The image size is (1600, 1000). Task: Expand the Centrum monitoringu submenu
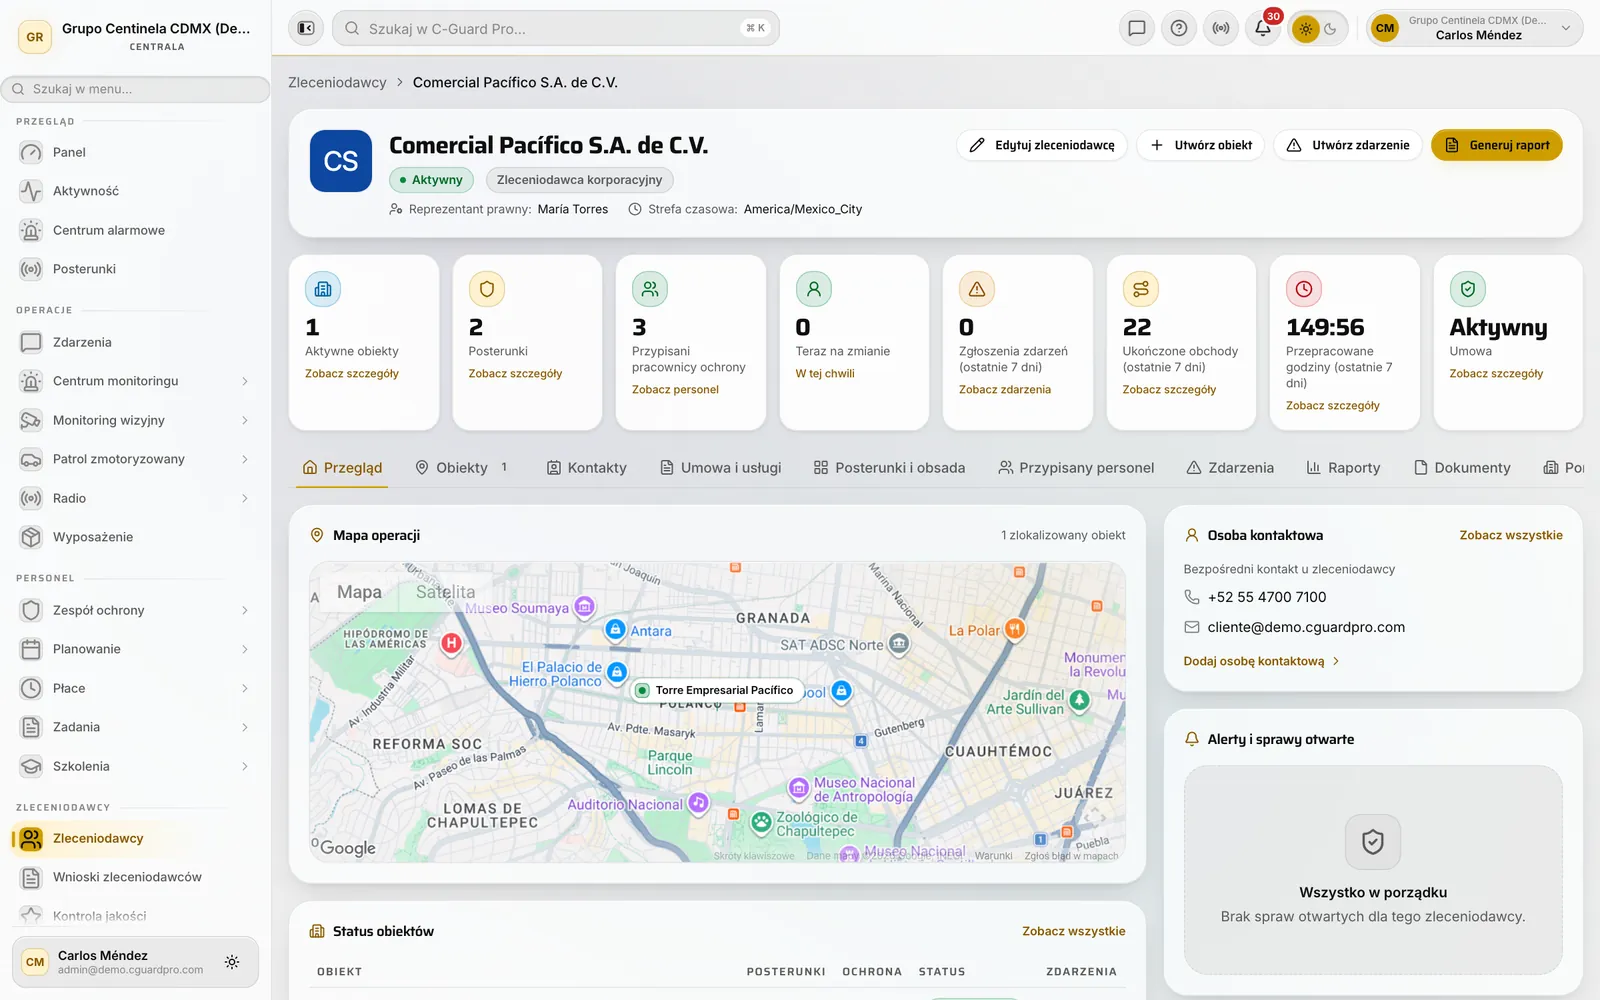(245, 381)
